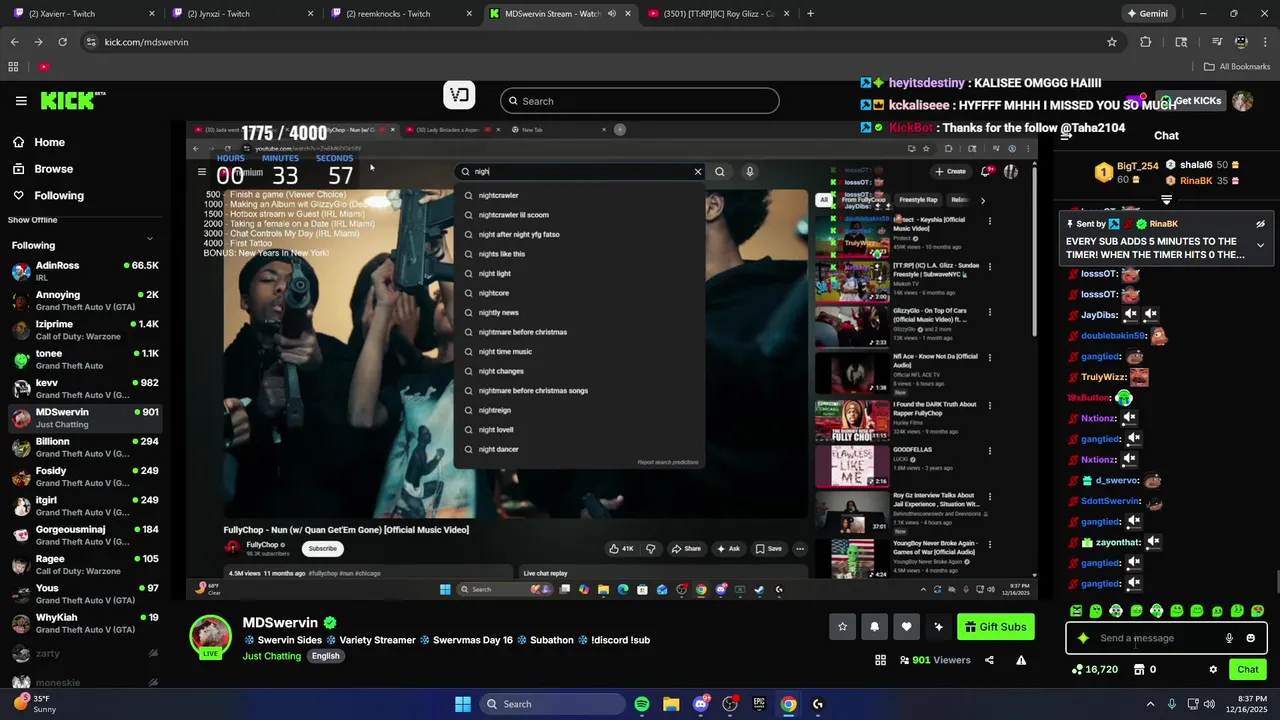Viewport: 1280px width, 720px height.
Task: Open chat settings gear
Action: [x=1213, y=670]
